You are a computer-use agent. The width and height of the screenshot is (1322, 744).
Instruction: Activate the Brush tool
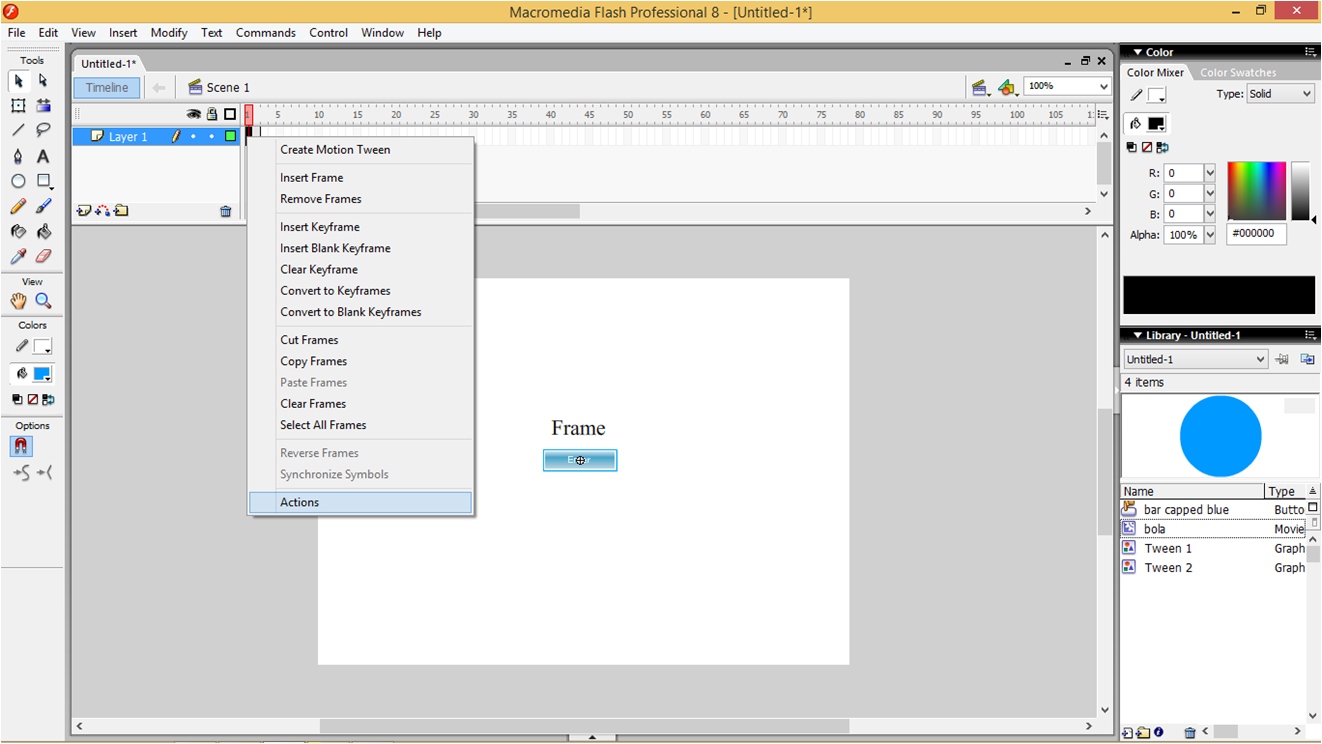point(43,207)
